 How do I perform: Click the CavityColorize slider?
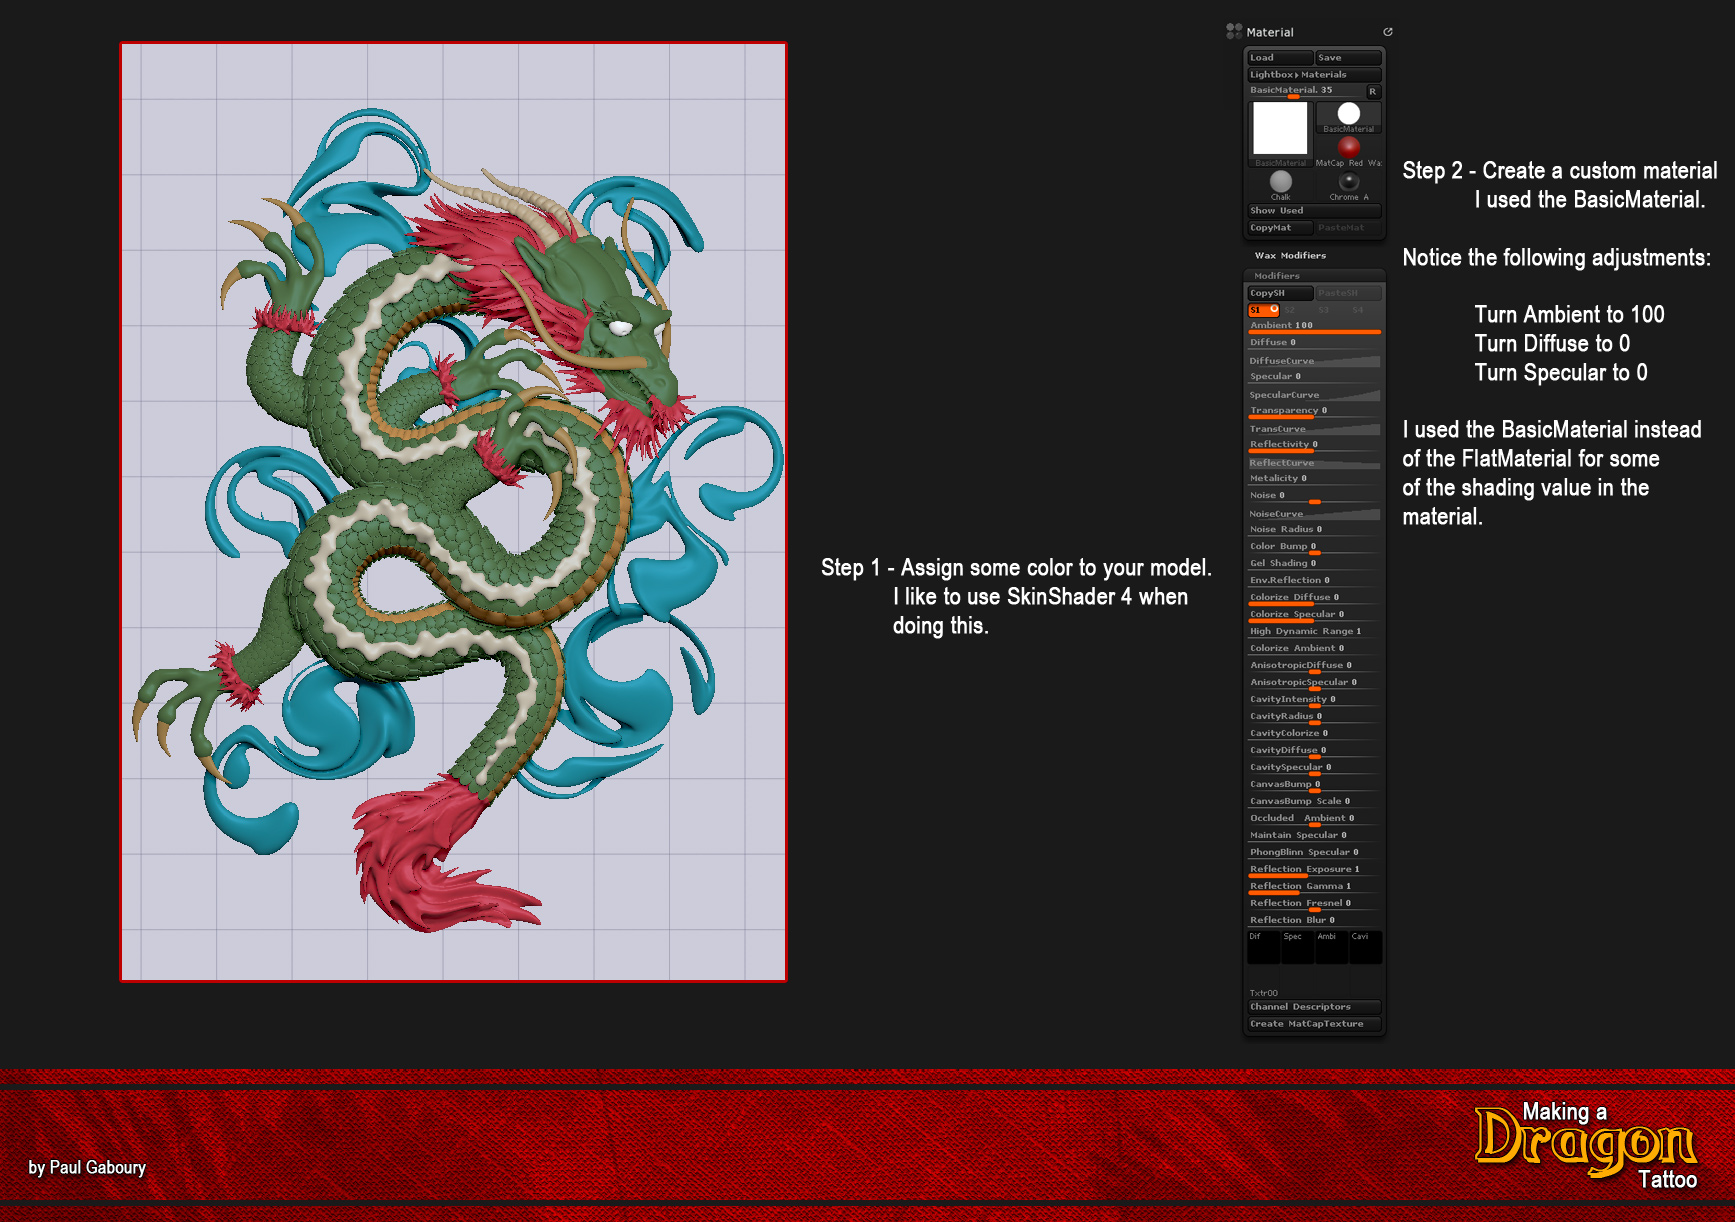click(1314, 734)
